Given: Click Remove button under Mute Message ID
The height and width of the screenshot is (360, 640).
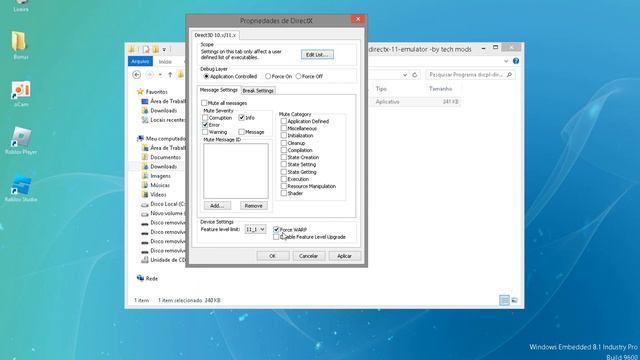Looking at the screenshot, I should click(253, 206).
